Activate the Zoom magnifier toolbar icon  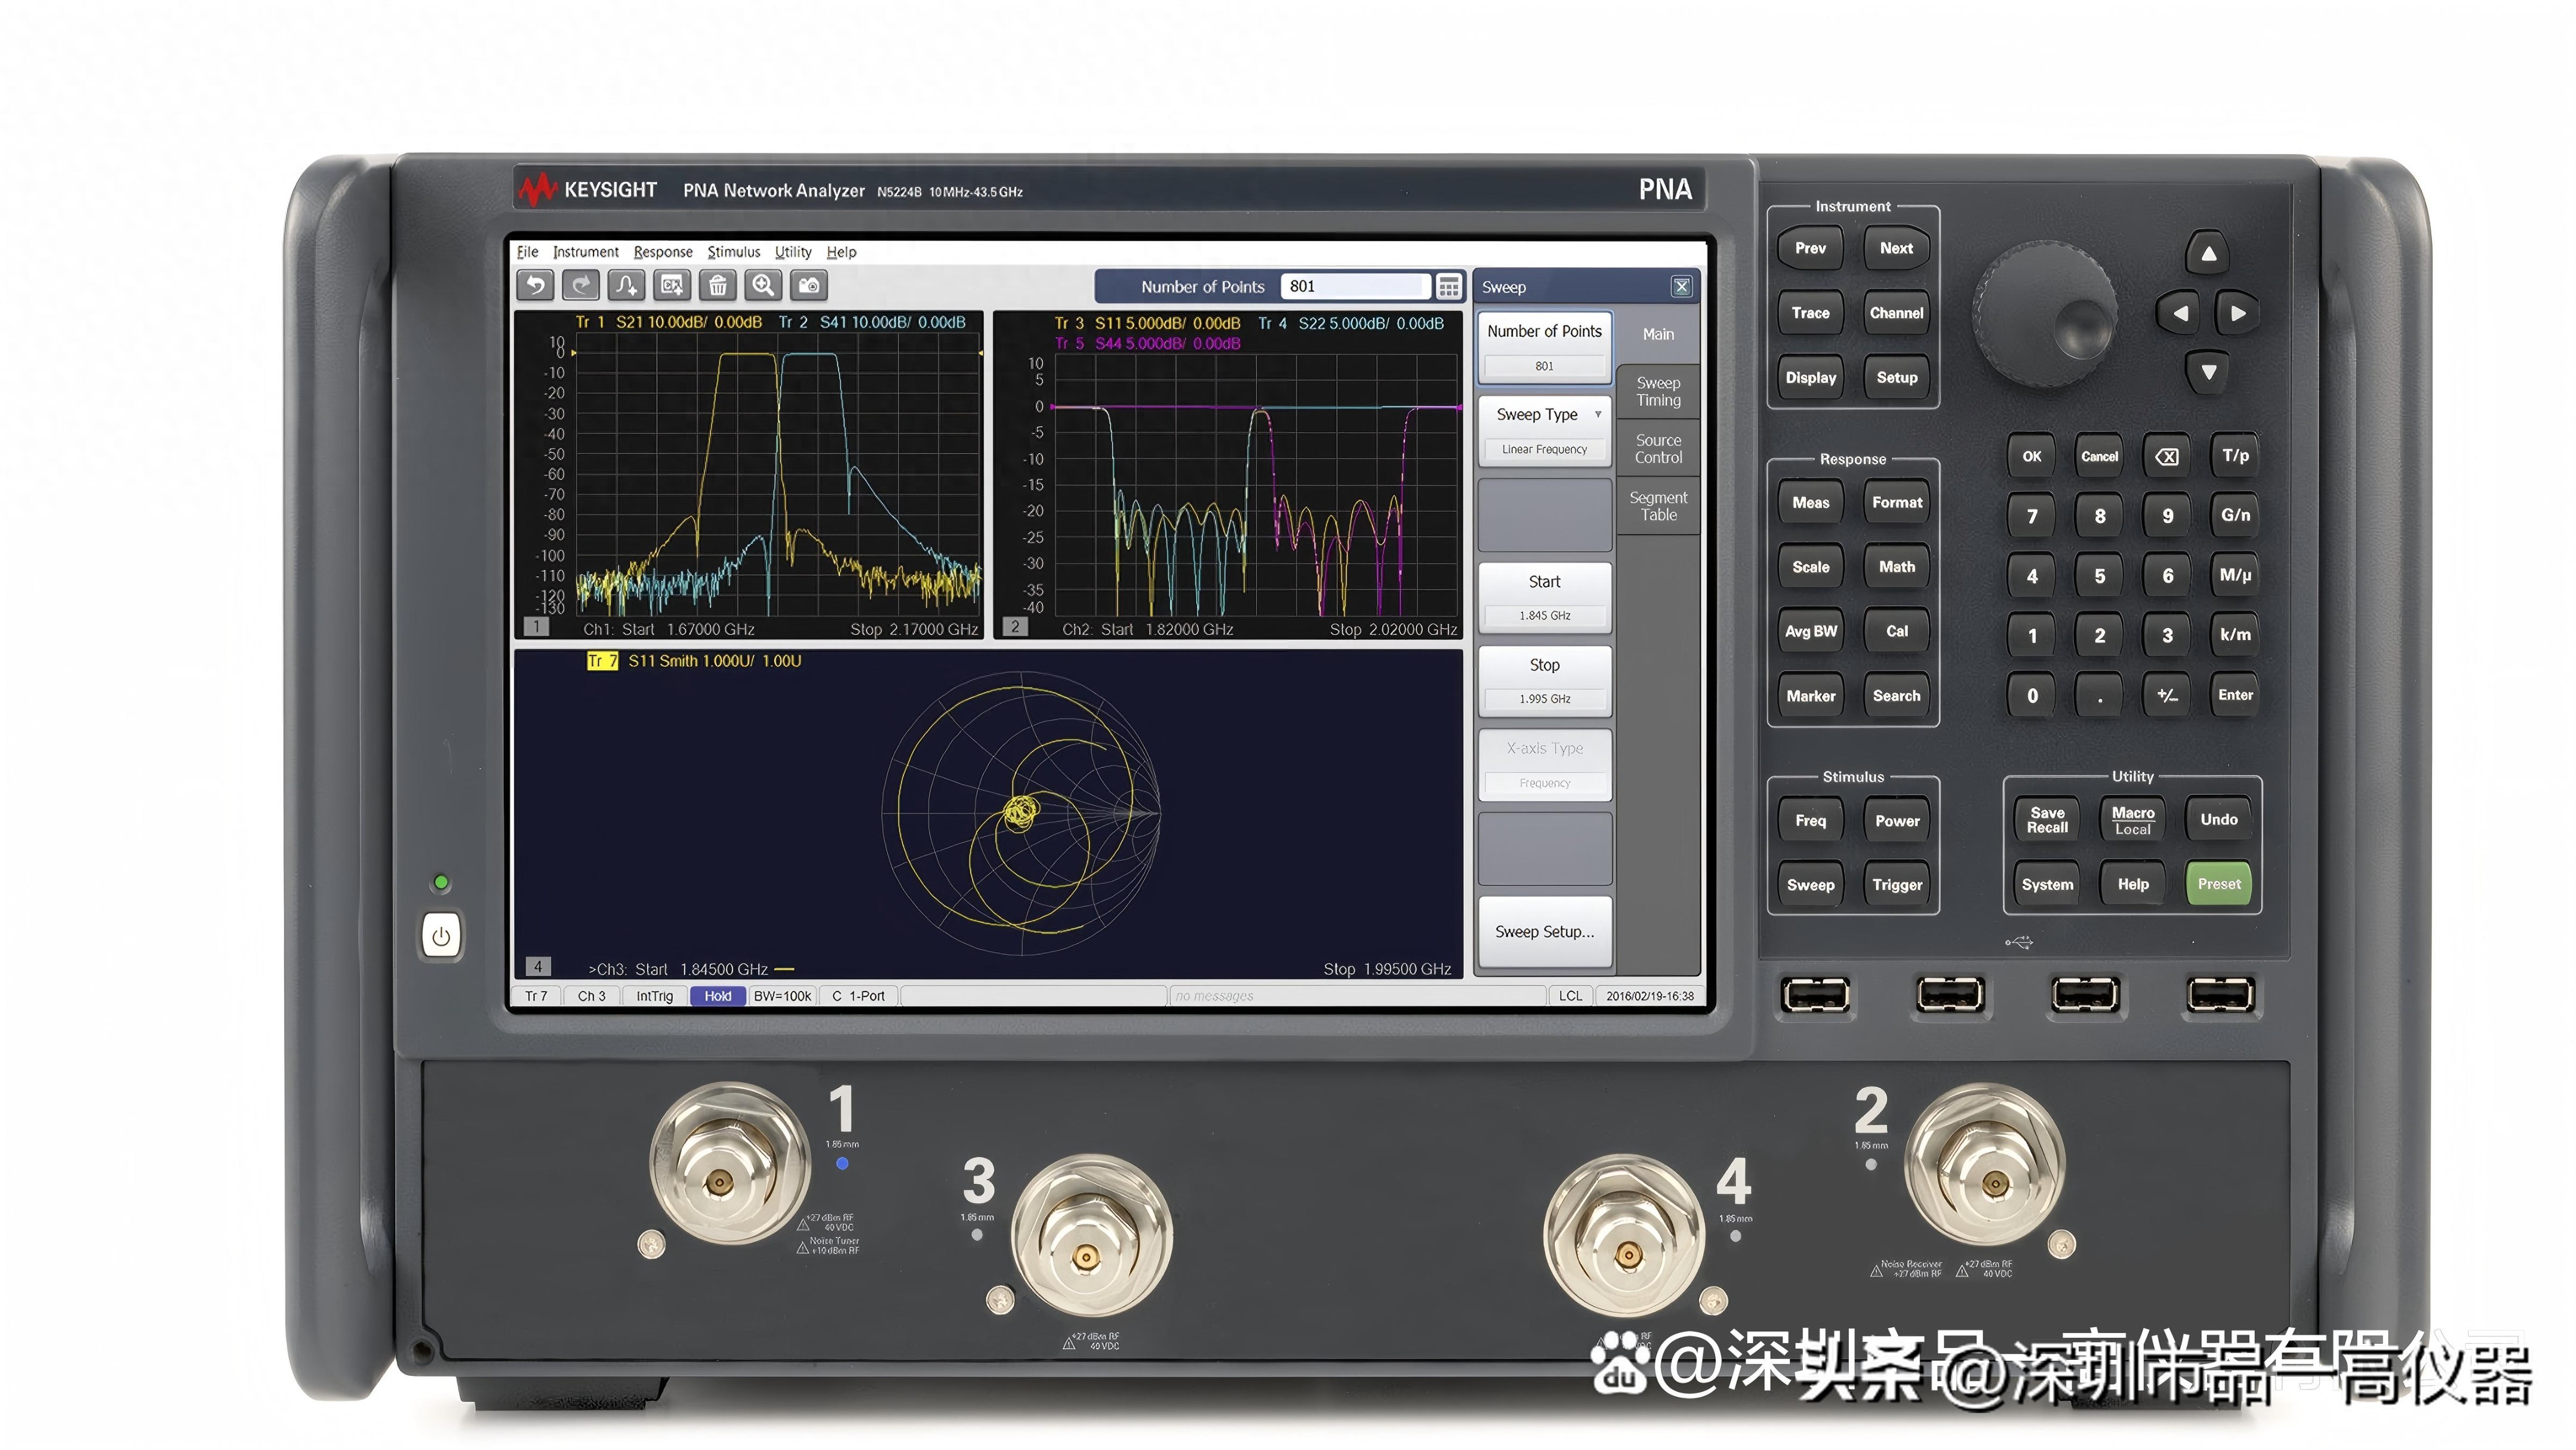click(763, 286)
